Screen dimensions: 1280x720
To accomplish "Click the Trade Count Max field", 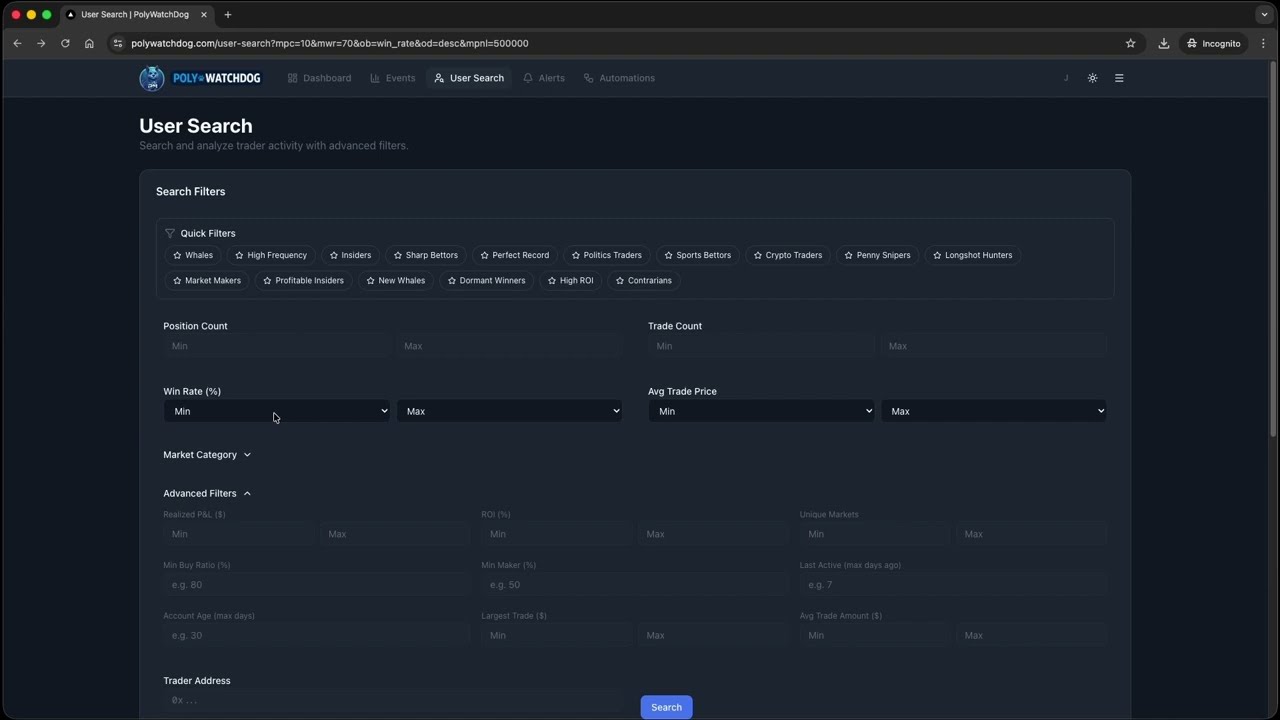I will pyautogui.click(x=994, y=346).
